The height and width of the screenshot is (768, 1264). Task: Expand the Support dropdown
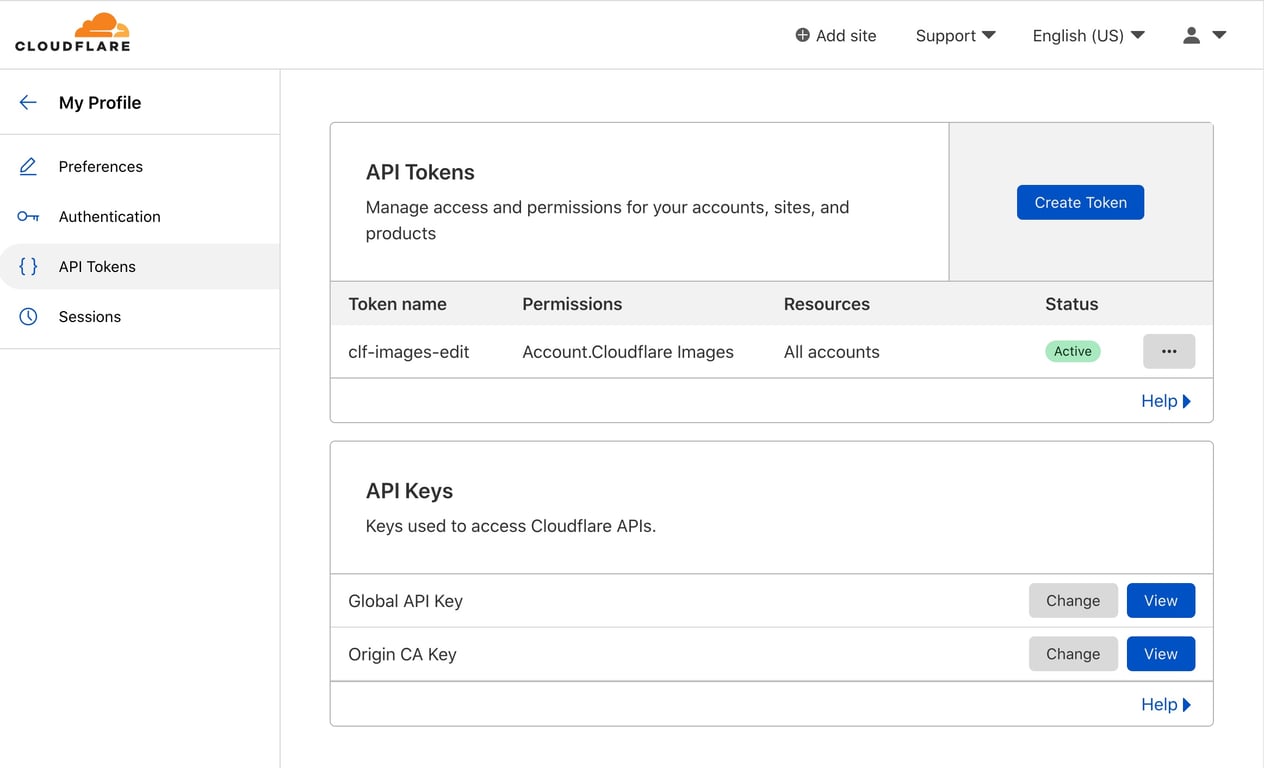[x=955, y=36]
